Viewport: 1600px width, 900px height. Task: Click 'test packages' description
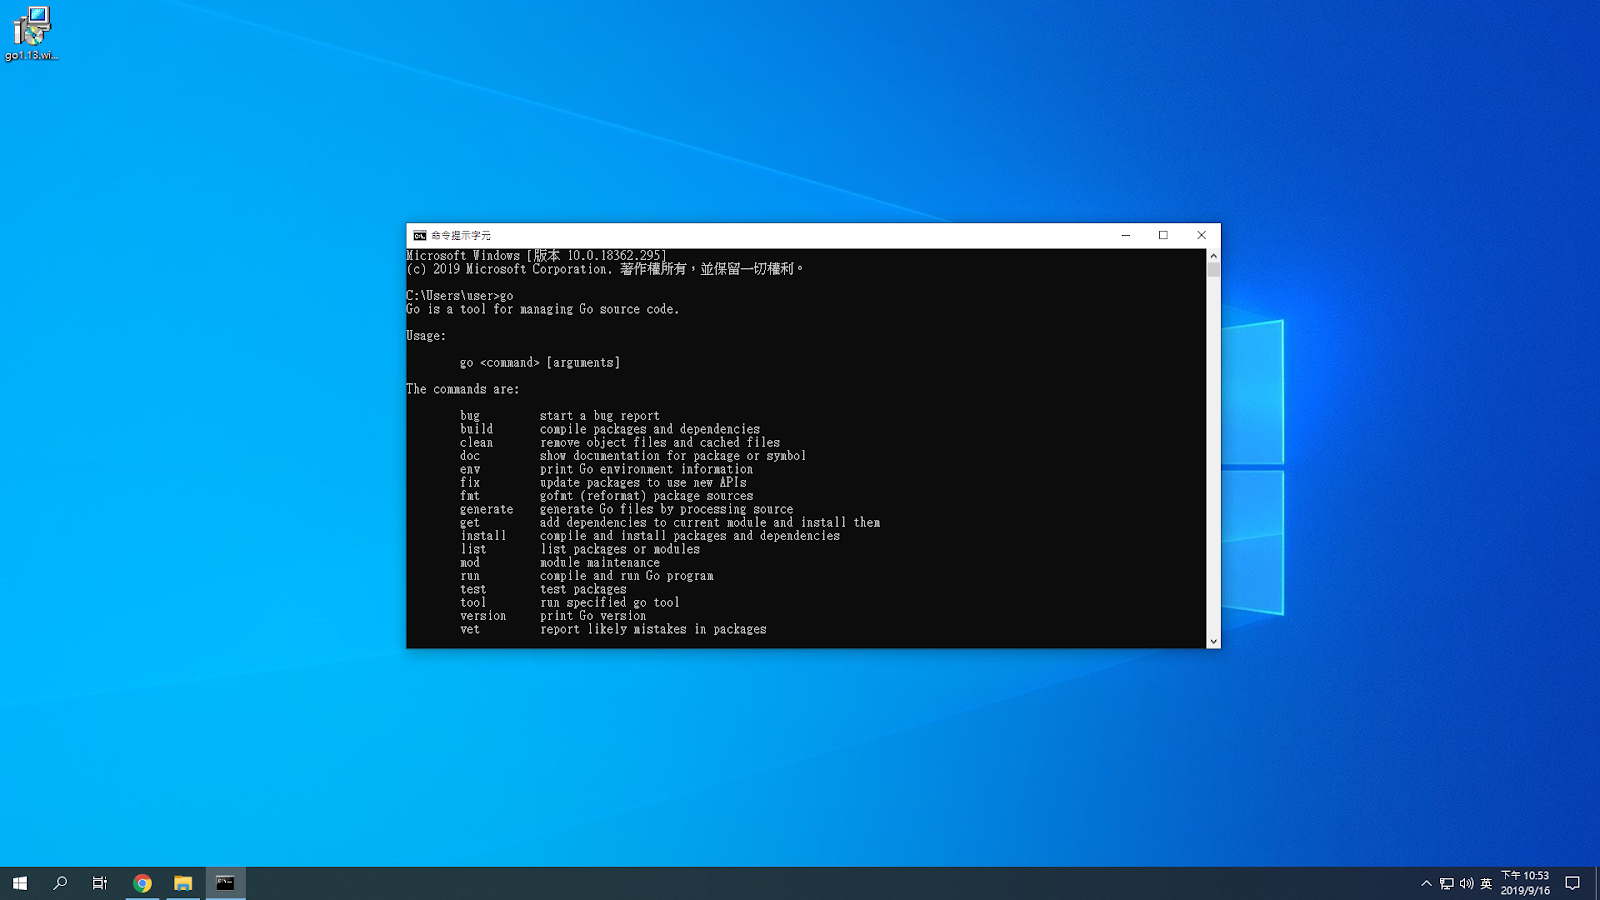tap(583, 589)
